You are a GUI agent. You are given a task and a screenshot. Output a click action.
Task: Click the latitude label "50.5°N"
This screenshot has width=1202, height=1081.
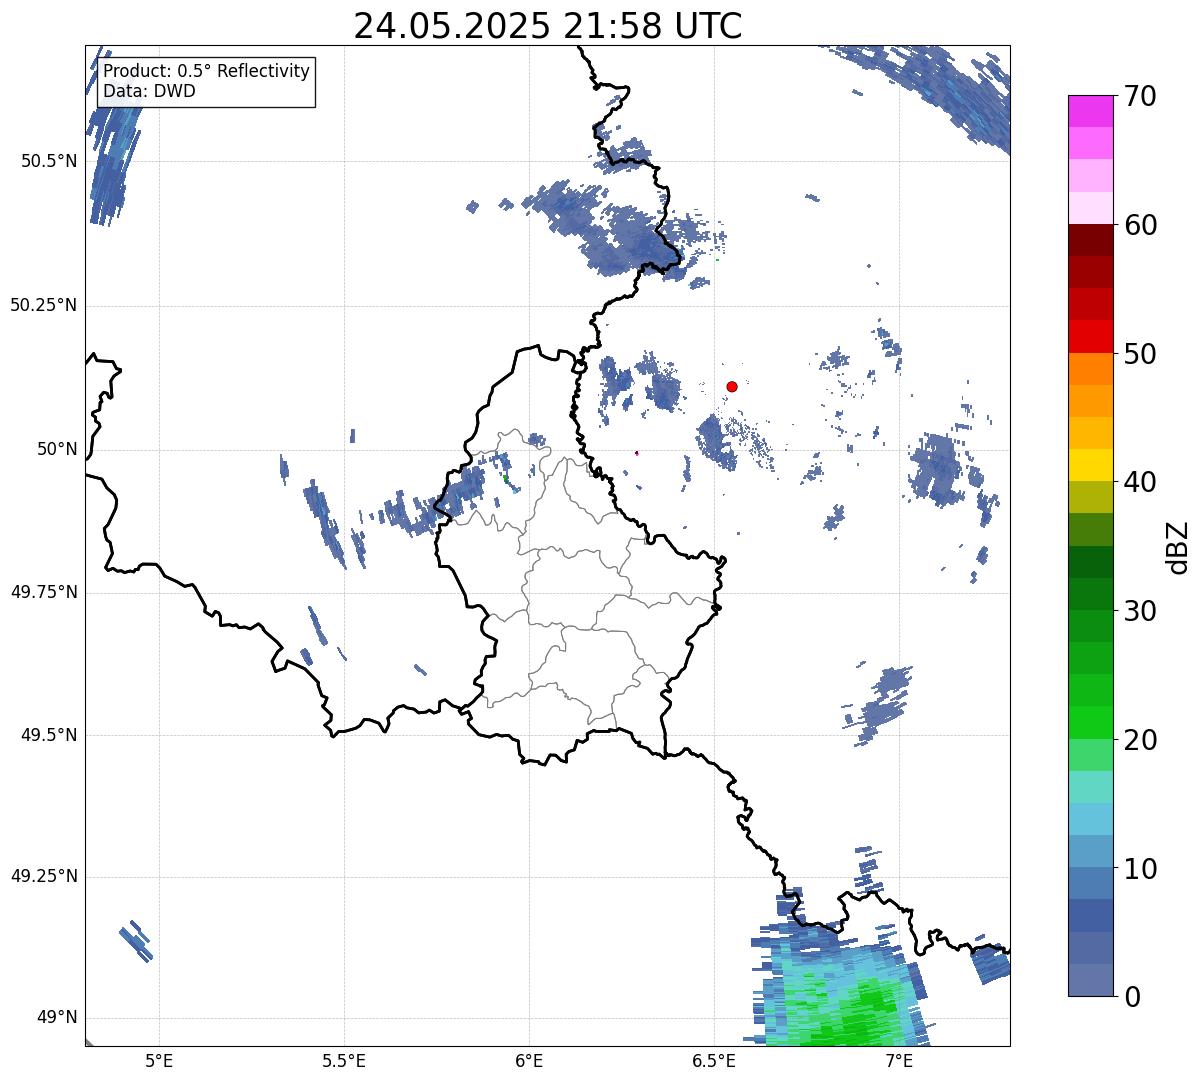coord(49,161)
